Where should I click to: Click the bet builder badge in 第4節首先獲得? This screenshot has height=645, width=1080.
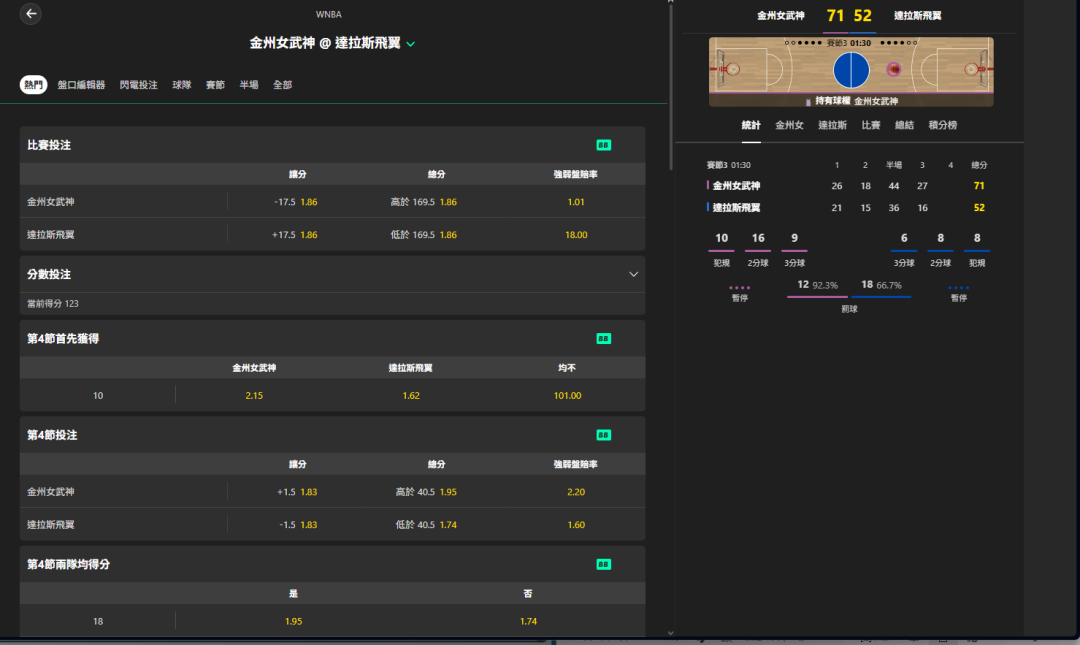point(603,338)
